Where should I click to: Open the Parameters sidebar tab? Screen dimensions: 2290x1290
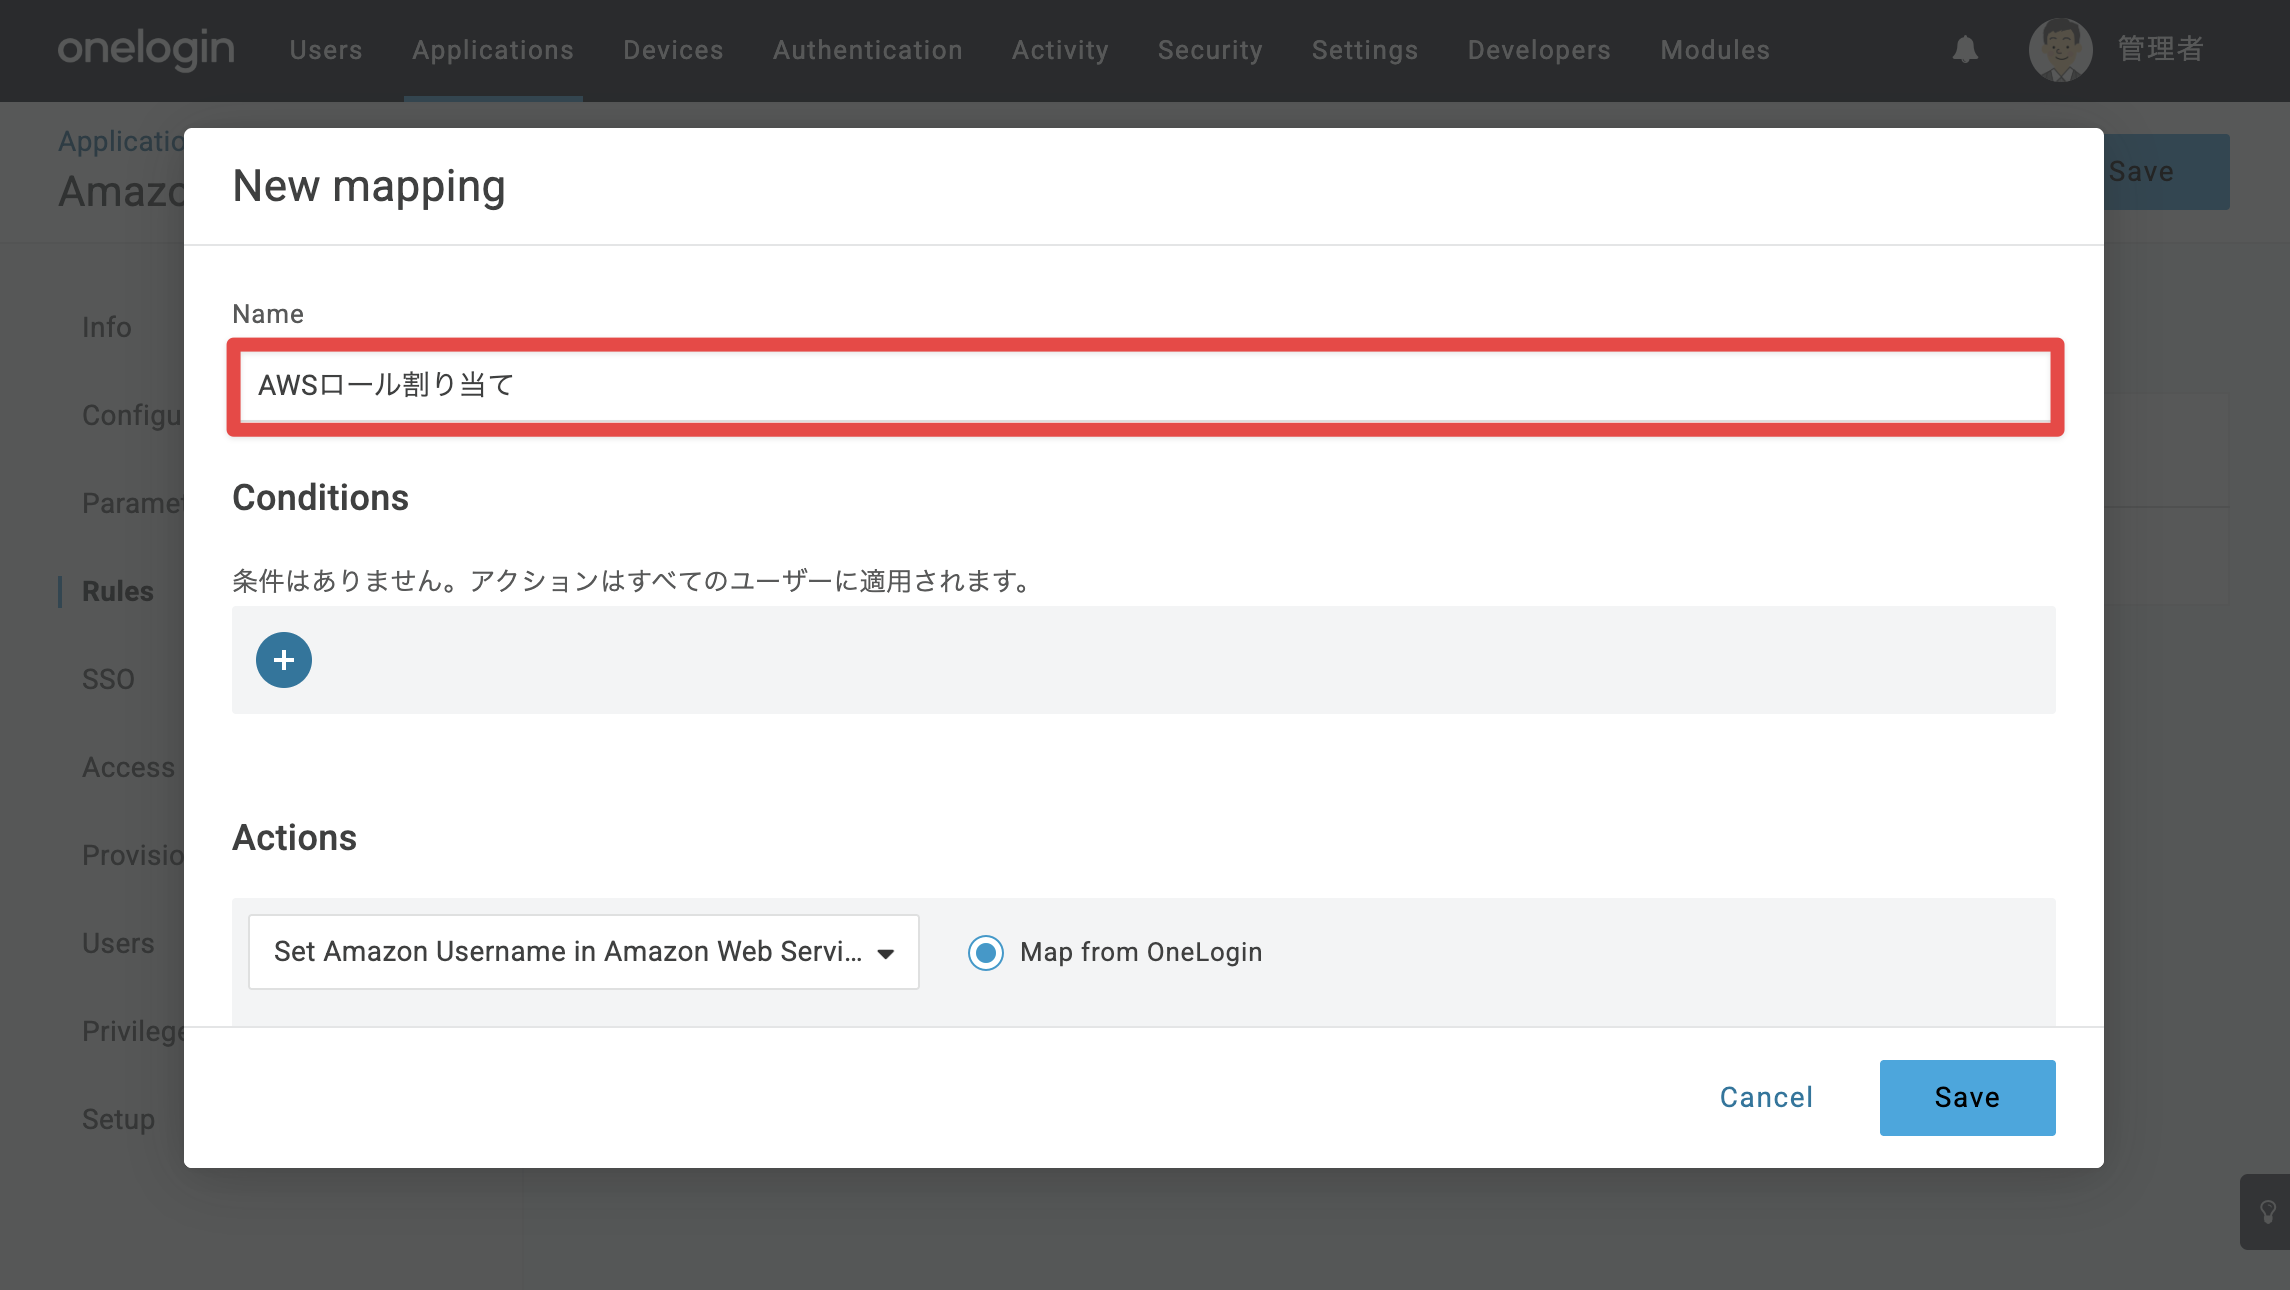pyautogui.click(x=133, y=503)
